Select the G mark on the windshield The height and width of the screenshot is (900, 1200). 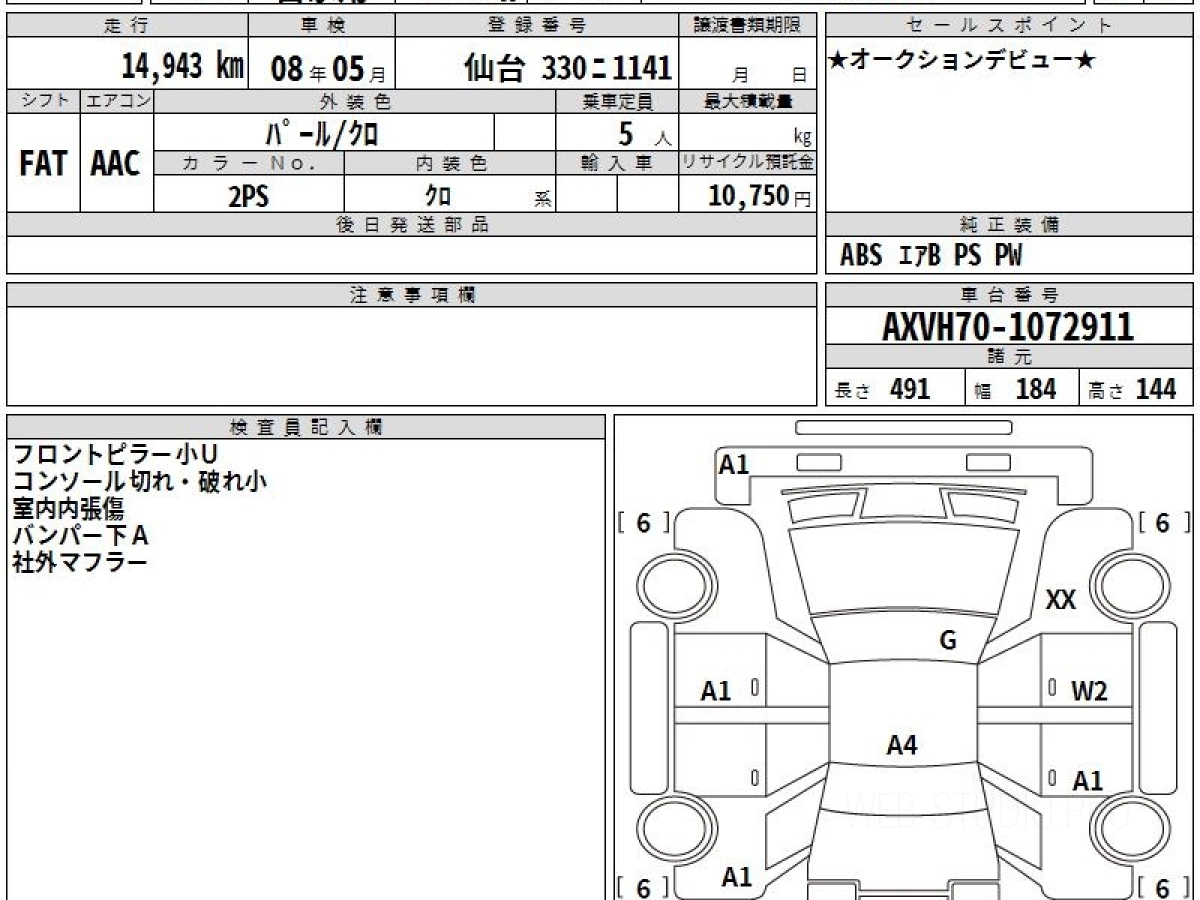pos(948,641)
